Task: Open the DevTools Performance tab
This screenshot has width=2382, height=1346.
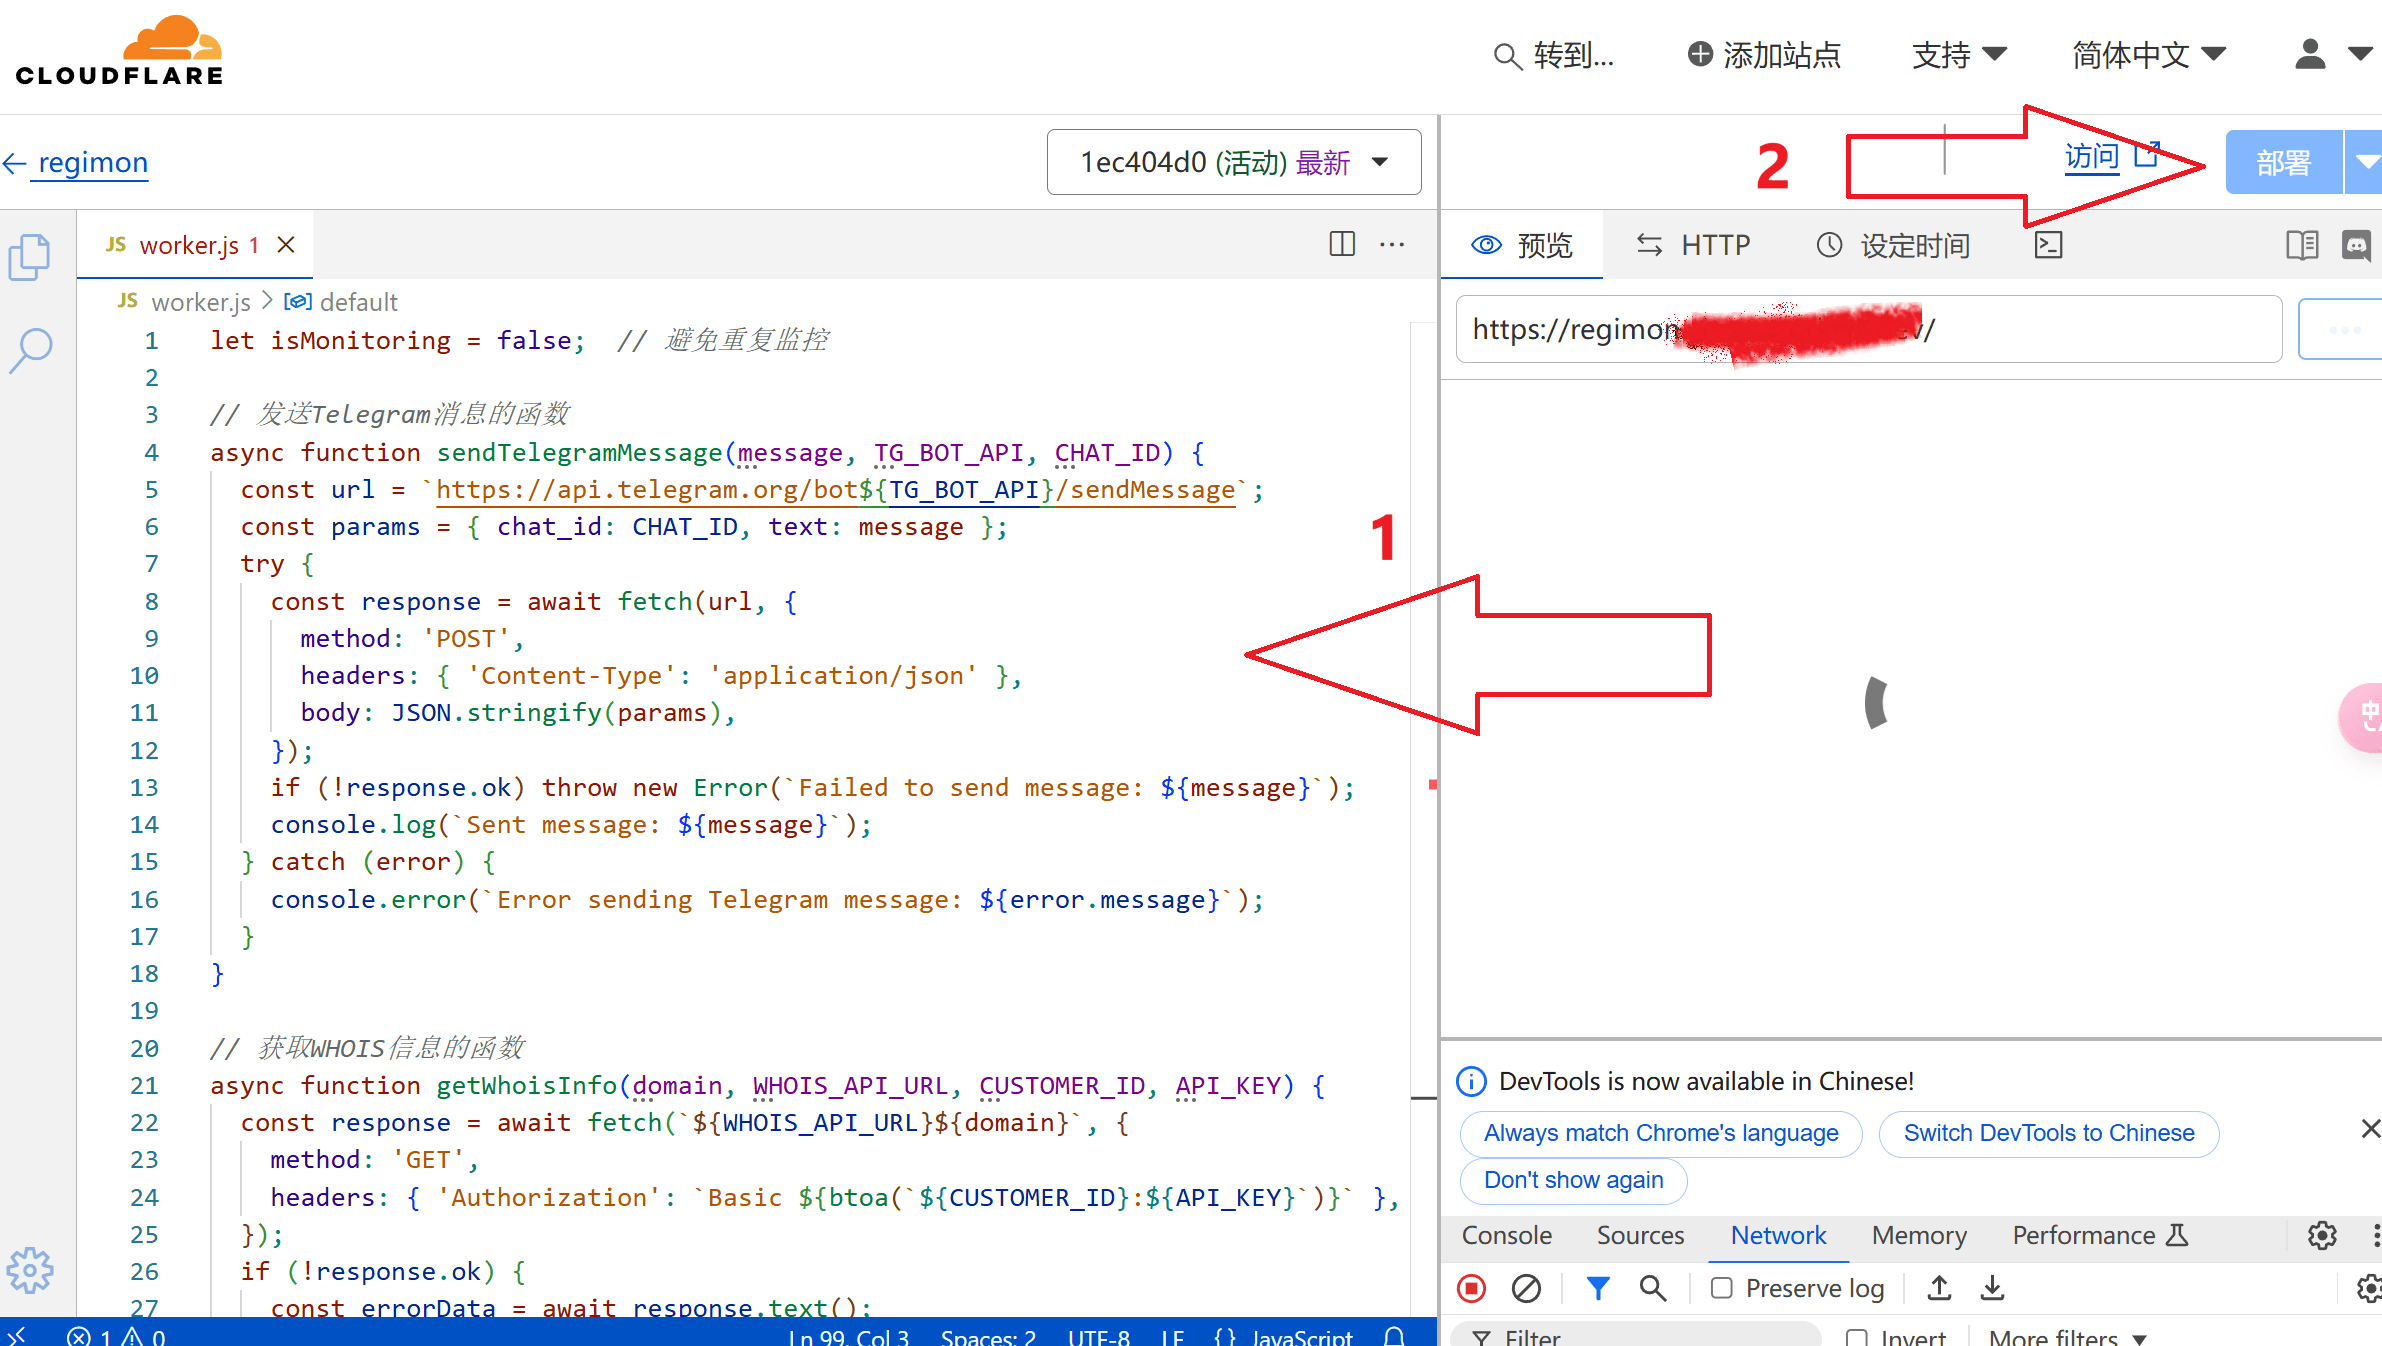Action: point(2101,1236)
